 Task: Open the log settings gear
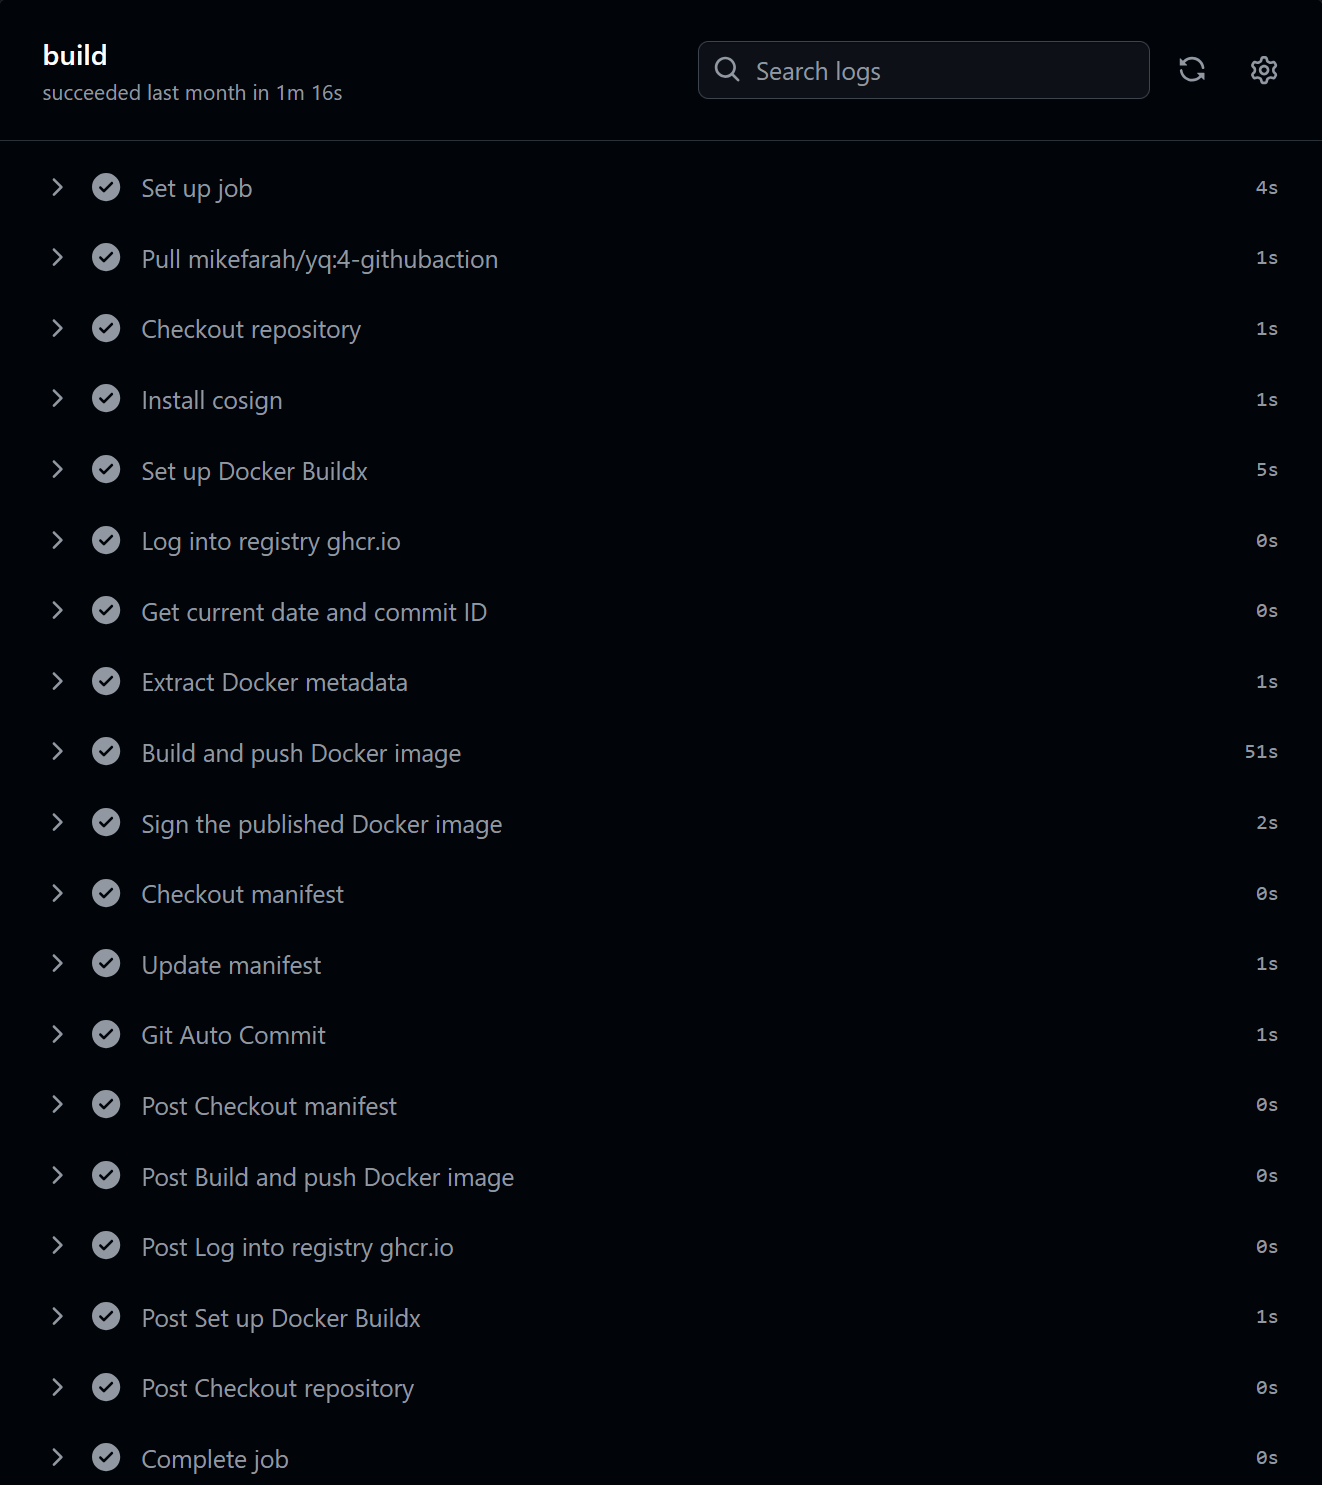coord(1264,70)
